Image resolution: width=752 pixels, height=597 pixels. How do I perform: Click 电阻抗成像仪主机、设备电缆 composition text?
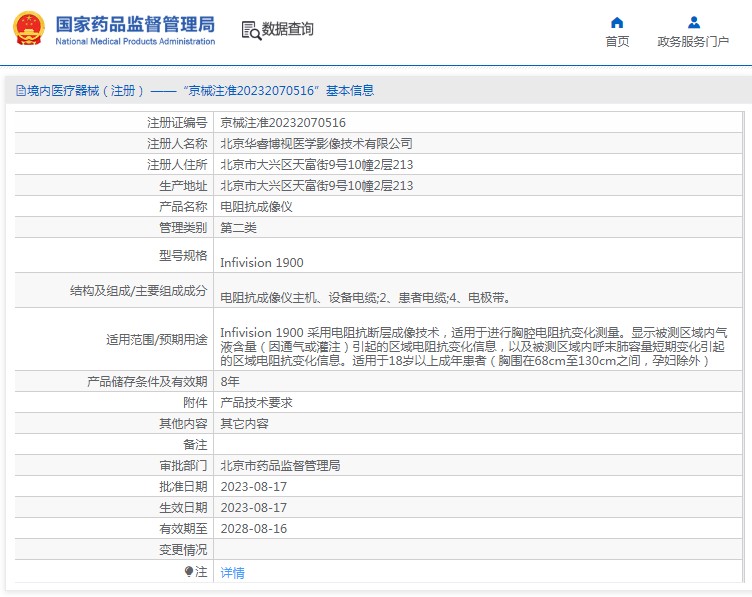coord(366,298)
